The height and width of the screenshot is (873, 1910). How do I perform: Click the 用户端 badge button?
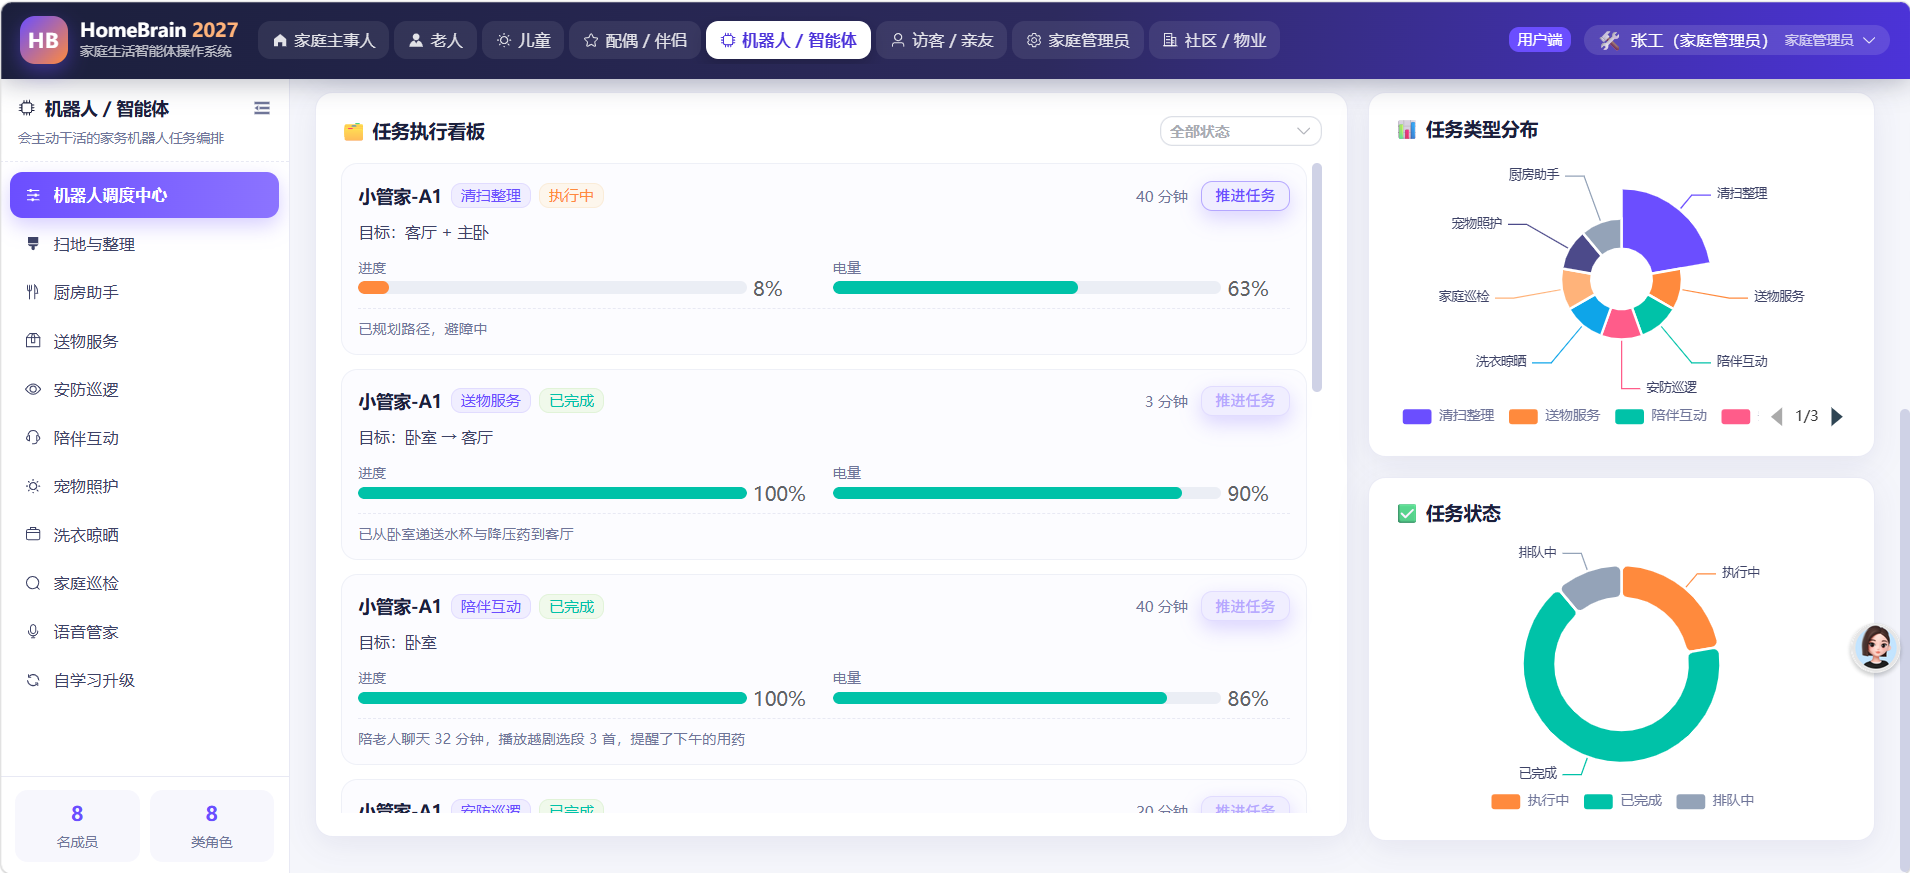[1539, 40]
